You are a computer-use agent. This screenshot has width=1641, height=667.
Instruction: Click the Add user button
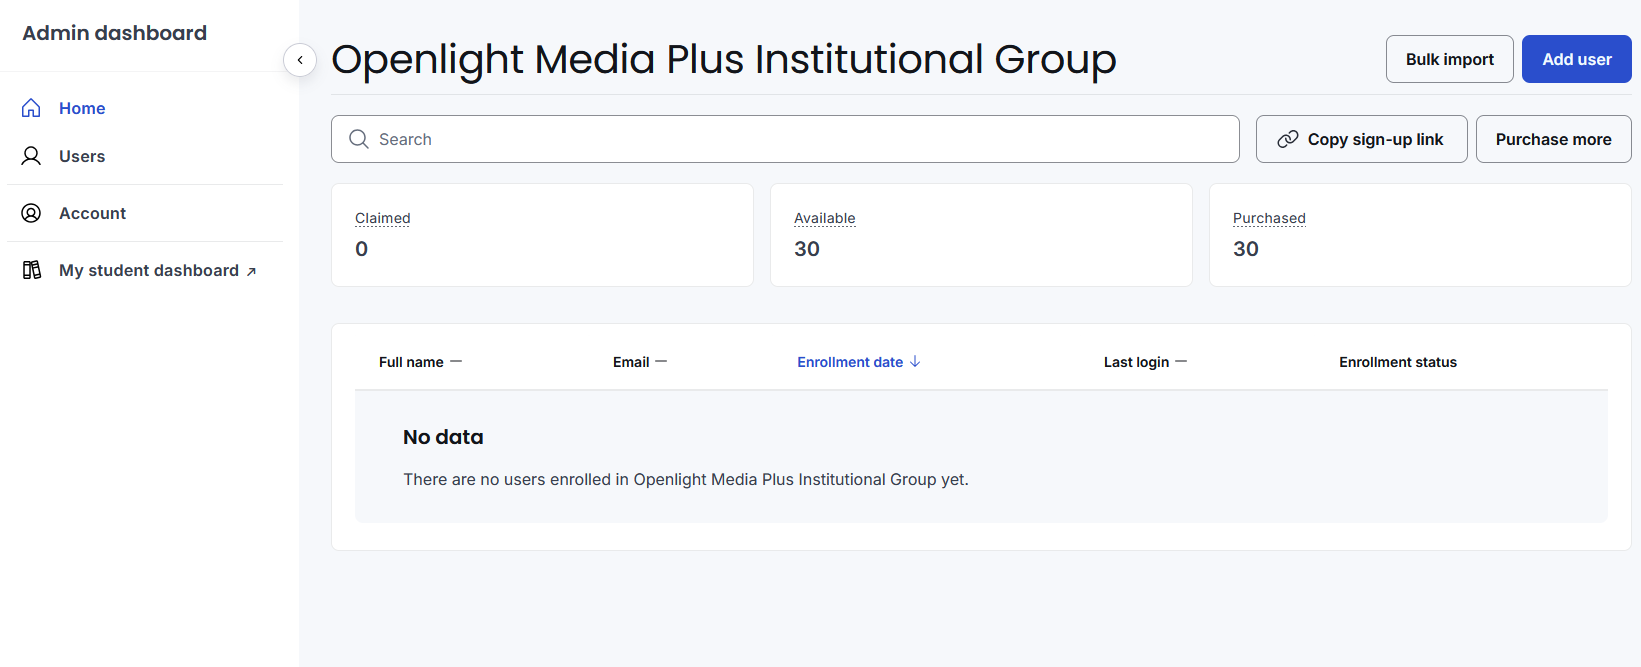1576,59
